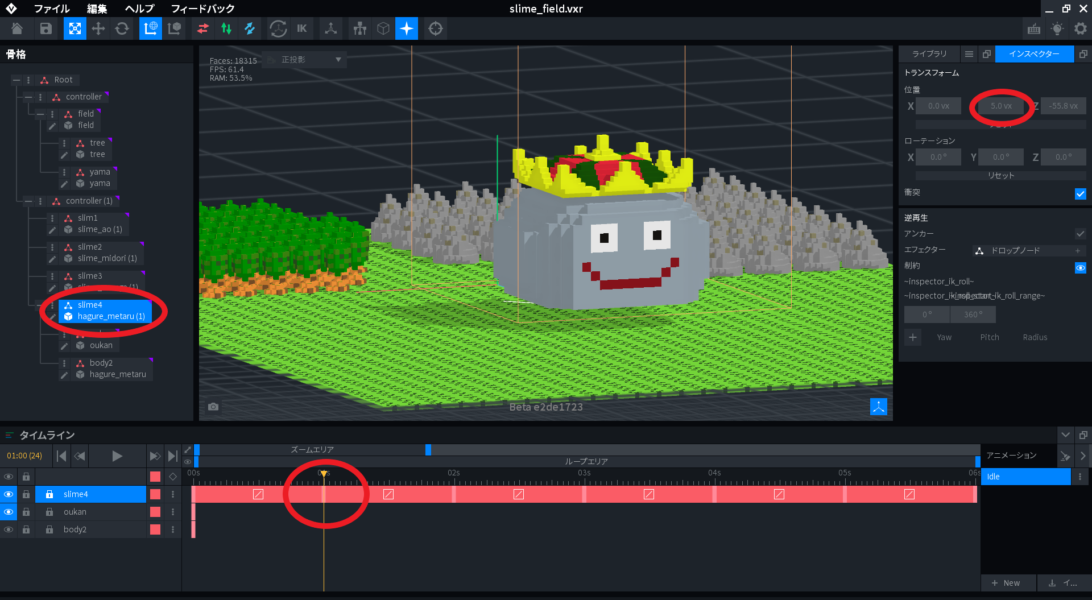This screenshot has height=600, width=1092.
Task: Click the plus button left of Yaw
Action: pos(912,337)
